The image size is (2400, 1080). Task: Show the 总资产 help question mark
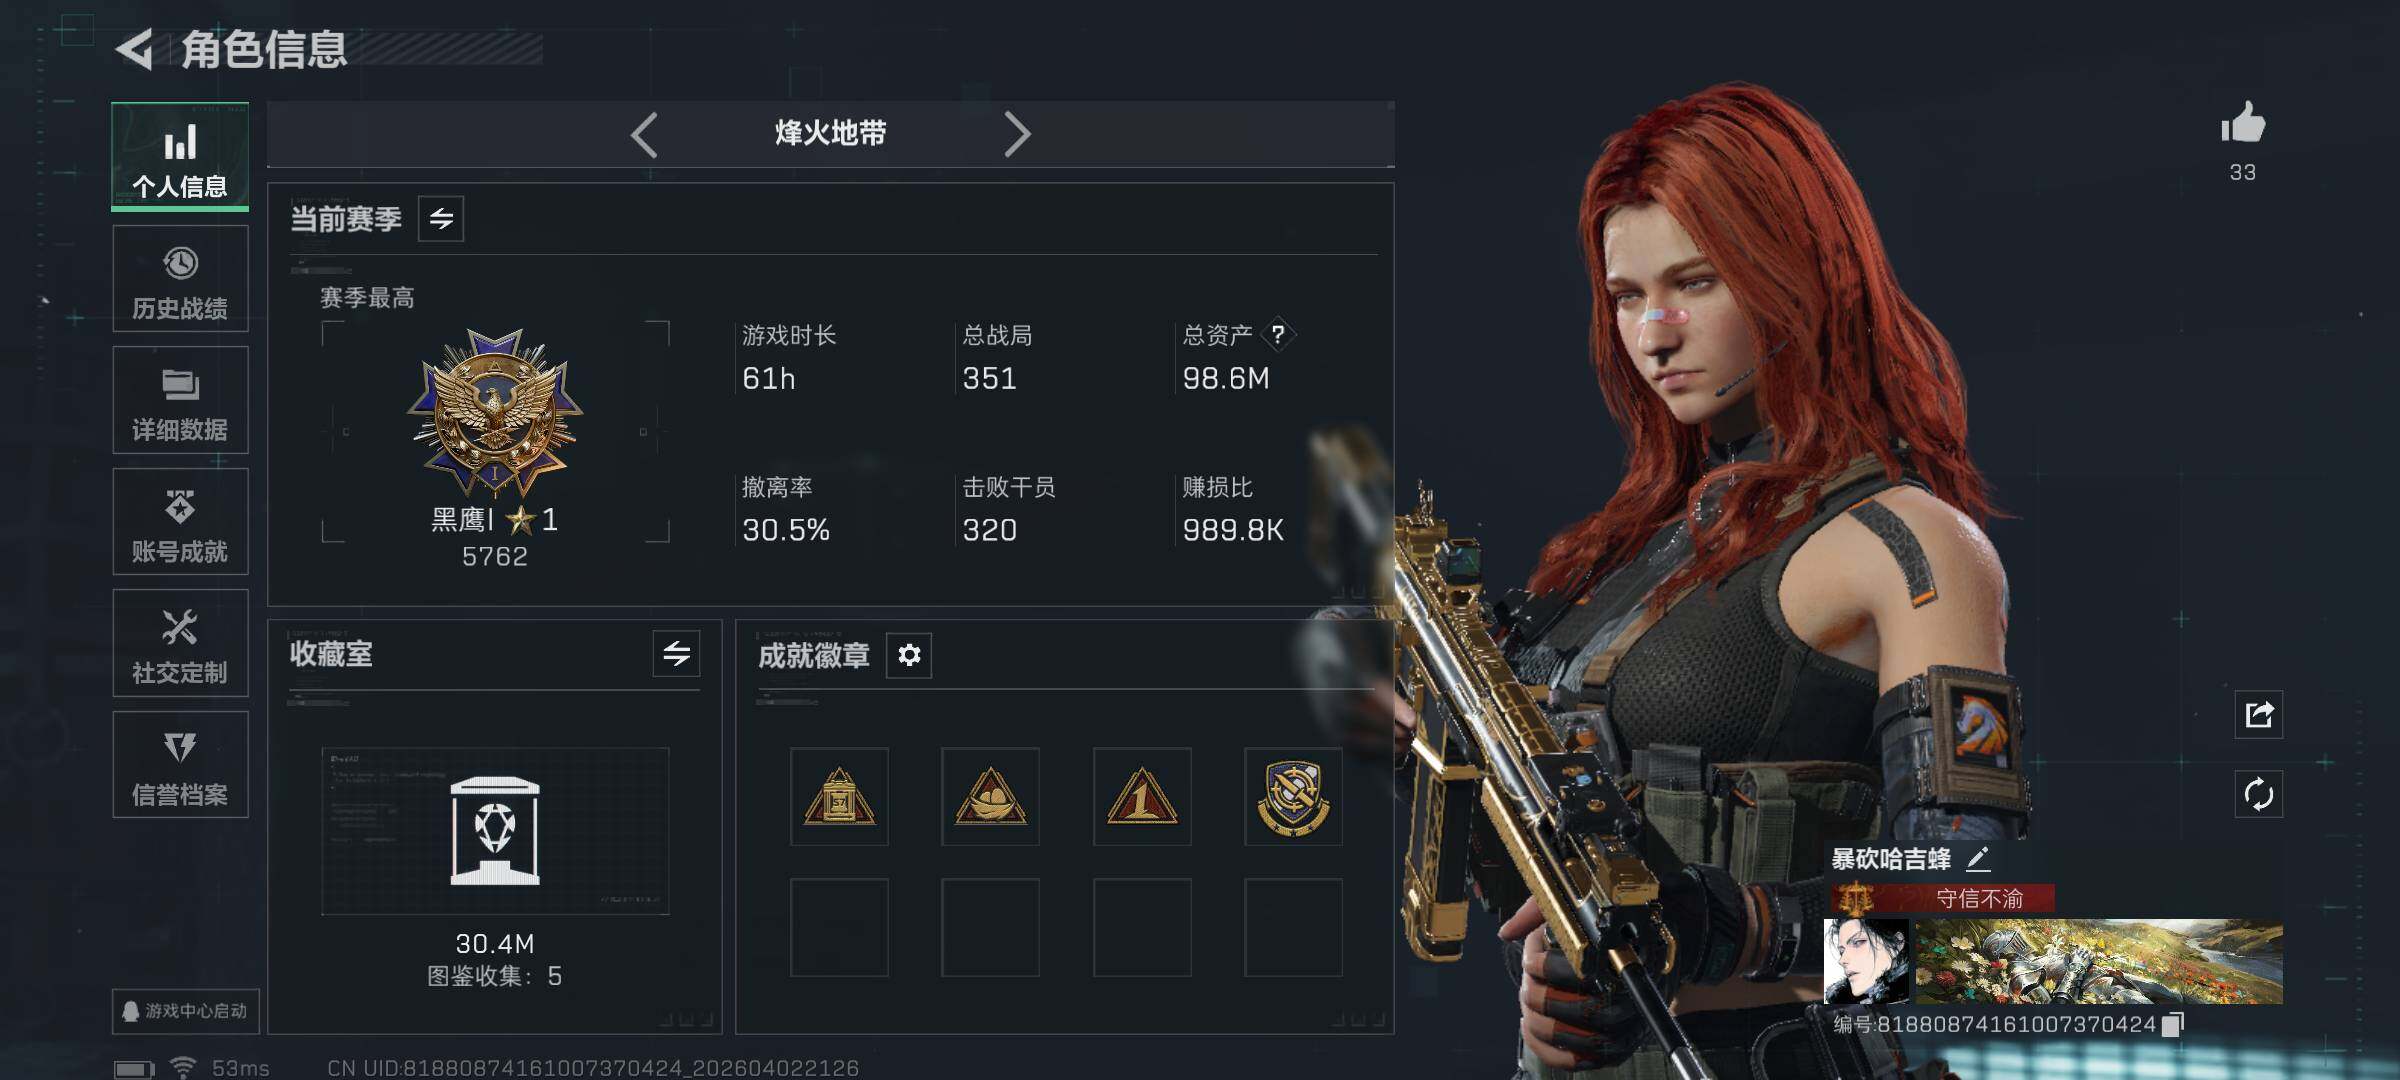(x=1278, y=335)
